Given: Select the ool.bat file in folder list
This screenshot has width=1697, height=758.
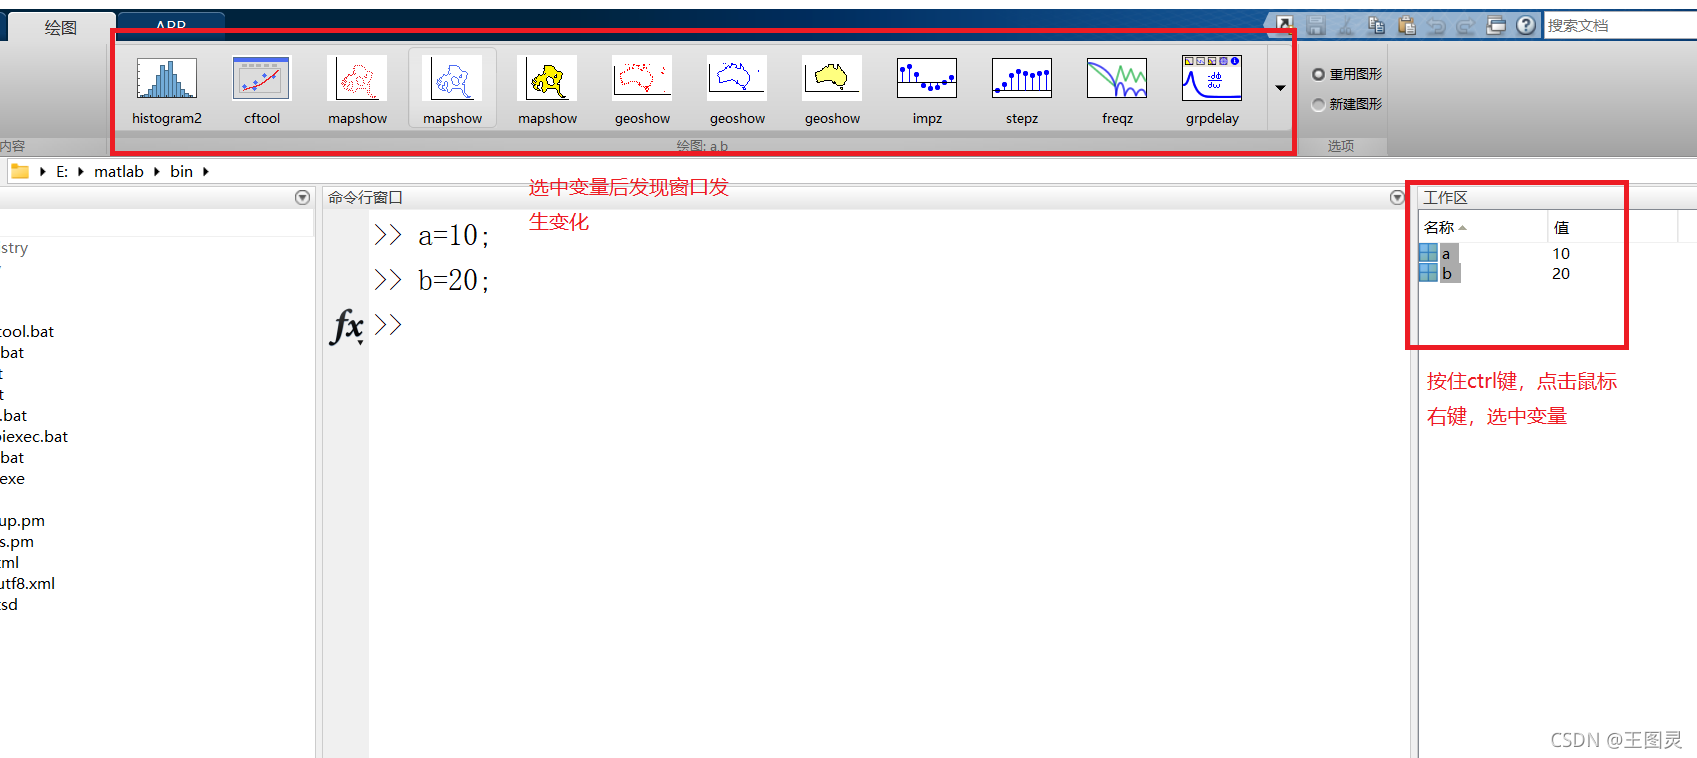Looking at the screenshot, I should coord(27,332).
